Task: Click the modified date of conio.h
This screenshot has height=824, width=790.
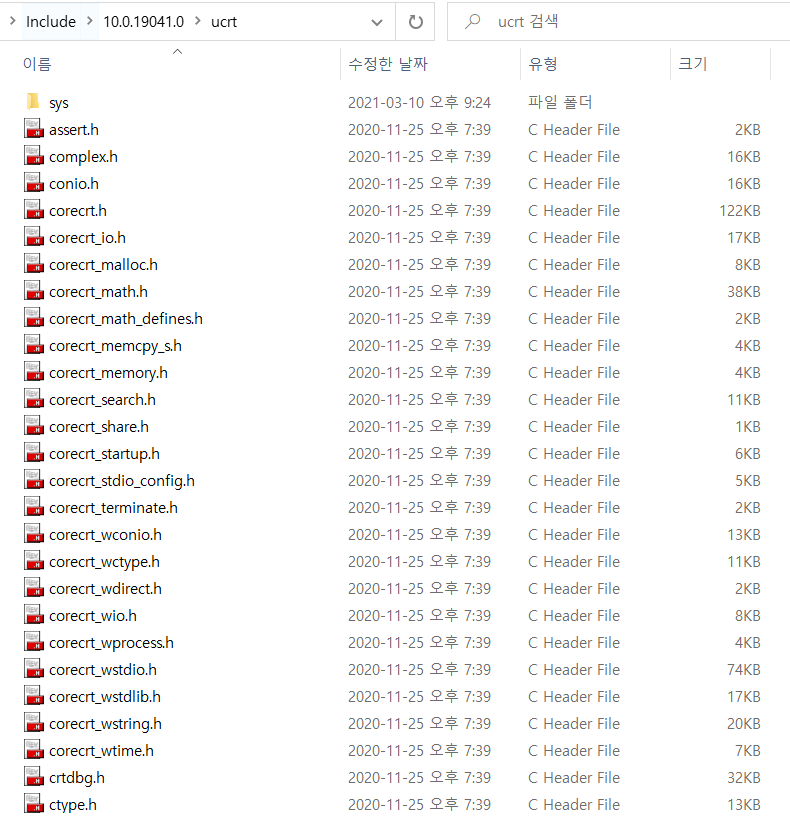Action: coord(419,183)
